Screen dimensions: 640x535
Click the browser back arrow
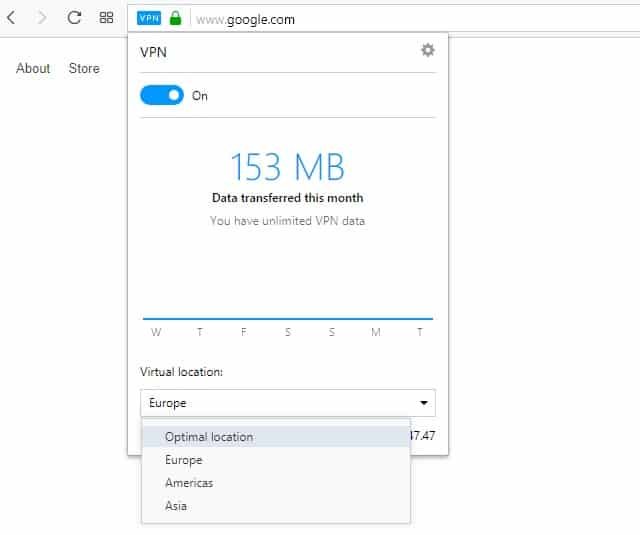[12, 18]
